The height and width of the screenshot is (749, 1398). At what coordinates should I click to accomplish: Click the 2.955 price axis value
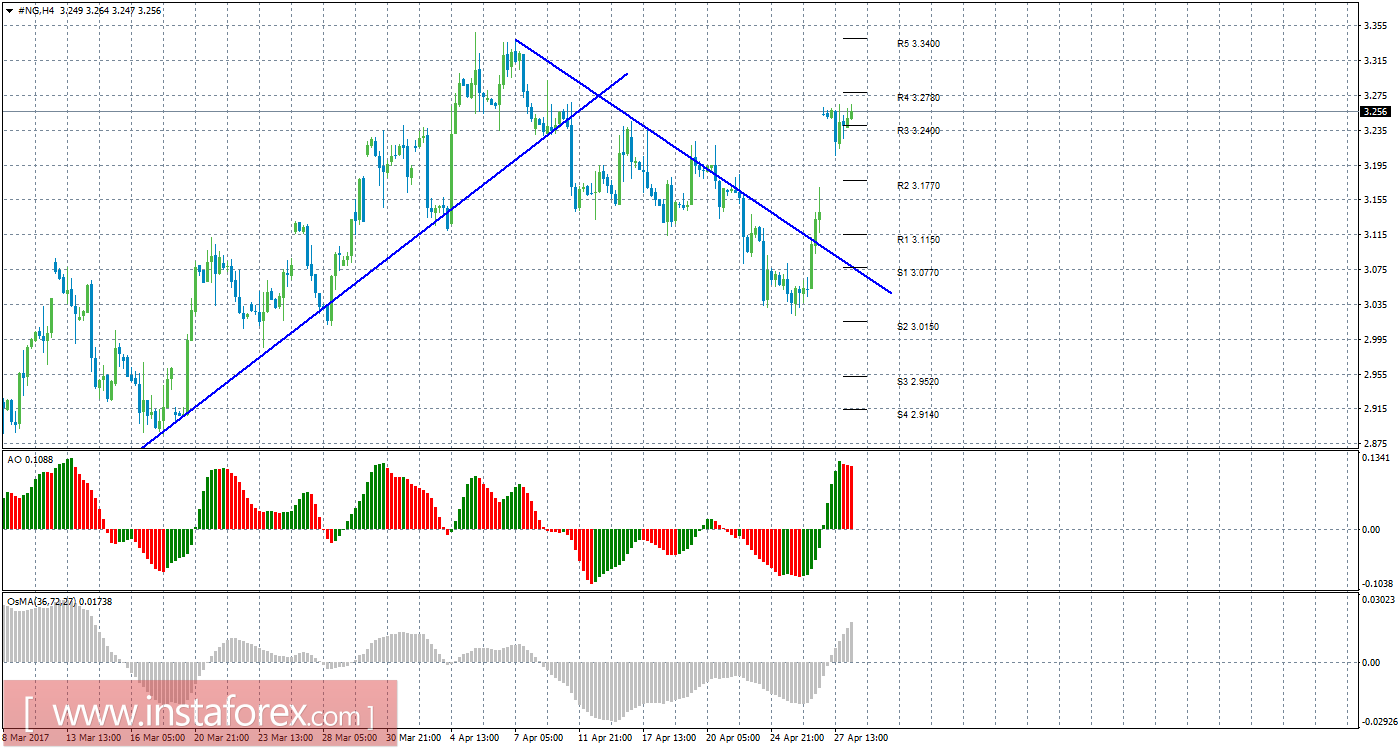pyautogui.click(x=1375, y=374)
